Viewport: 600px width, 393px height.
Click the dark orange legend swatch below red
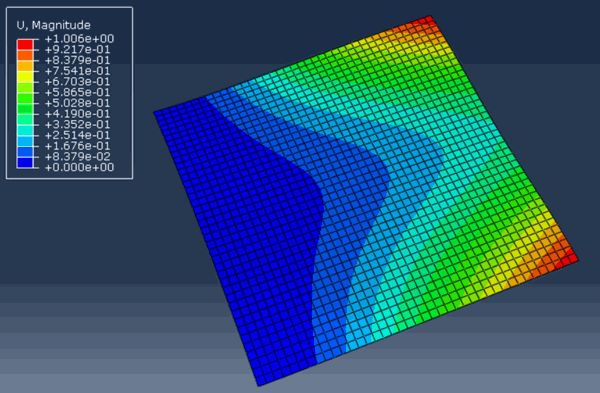click(25, 55)
